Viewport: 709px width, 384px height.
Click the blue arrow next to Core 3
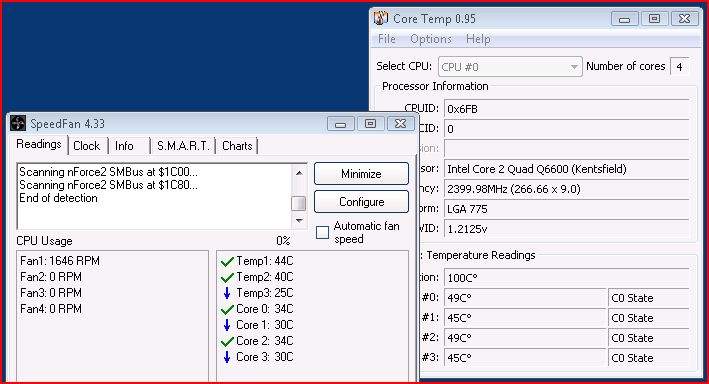coord(227,357)
